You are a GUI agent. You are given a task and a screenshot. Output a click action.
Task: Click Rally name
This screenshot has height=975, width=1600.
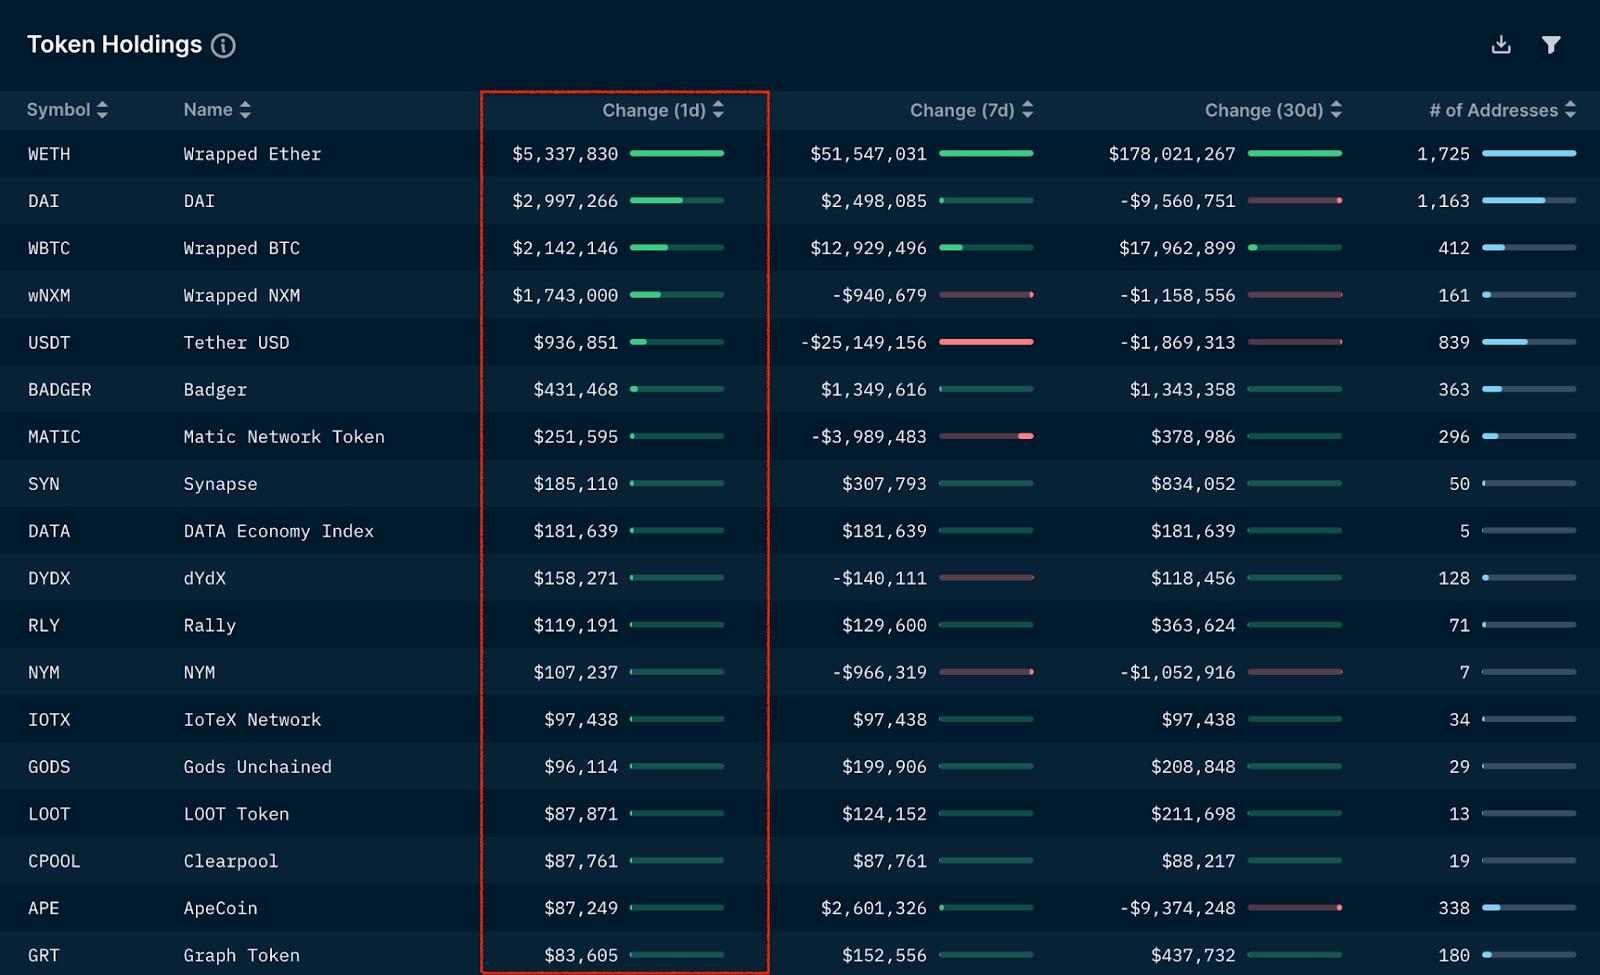(209, 625)
